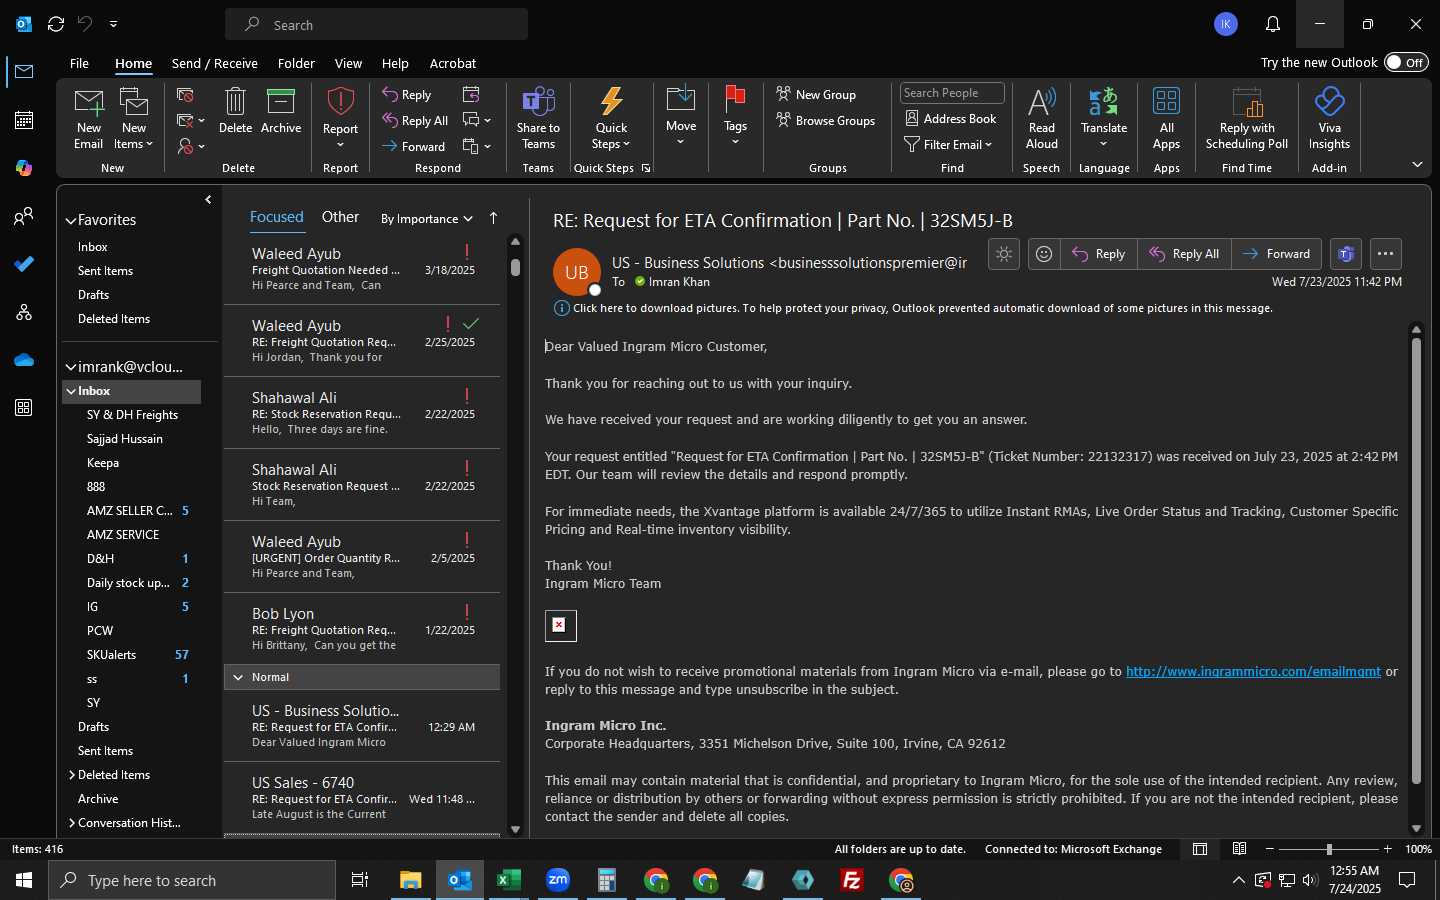The width and height of the screenshot is (1440, 900).
Task: Click the Delete trash icon
Action: tap(235, 102)
